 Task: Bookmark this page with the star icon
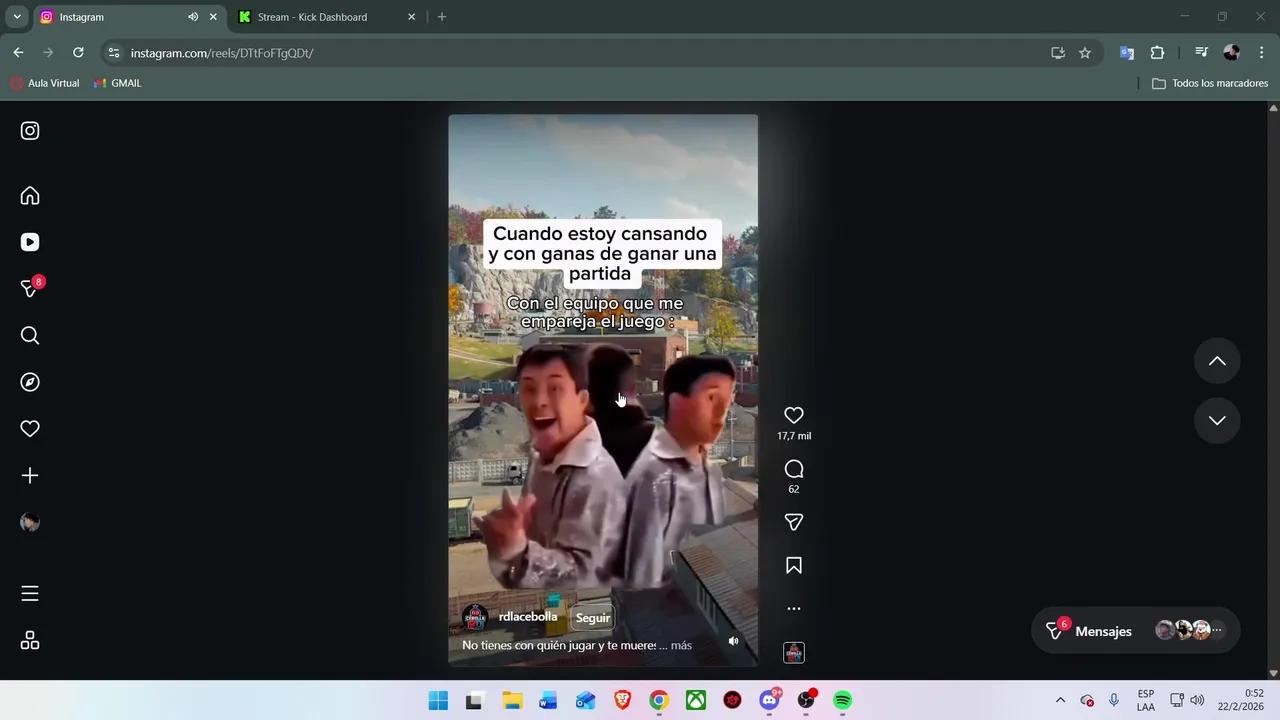coord(1085,53)
